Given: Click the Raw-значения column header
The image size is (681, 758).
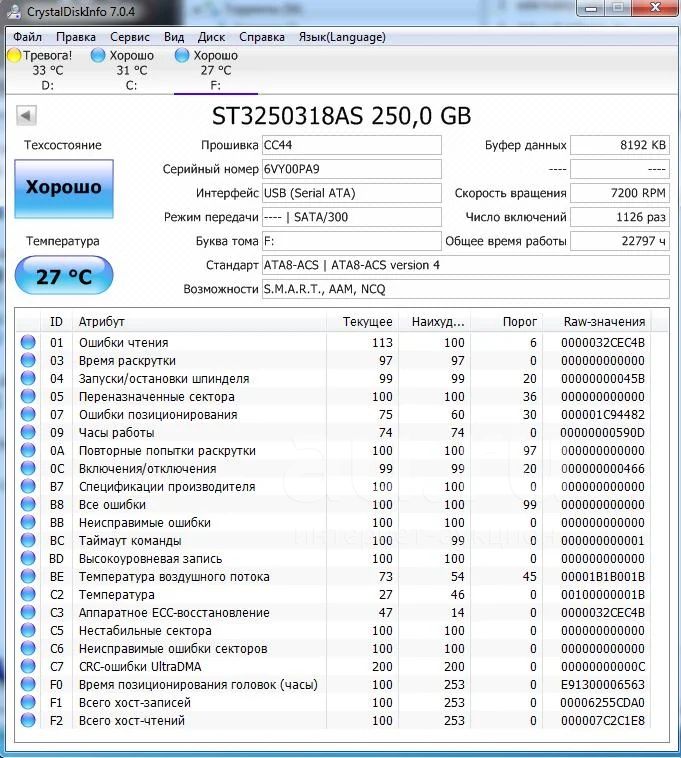Looking at the screenshot, I should pyautogui.click(x=597, y=321).
